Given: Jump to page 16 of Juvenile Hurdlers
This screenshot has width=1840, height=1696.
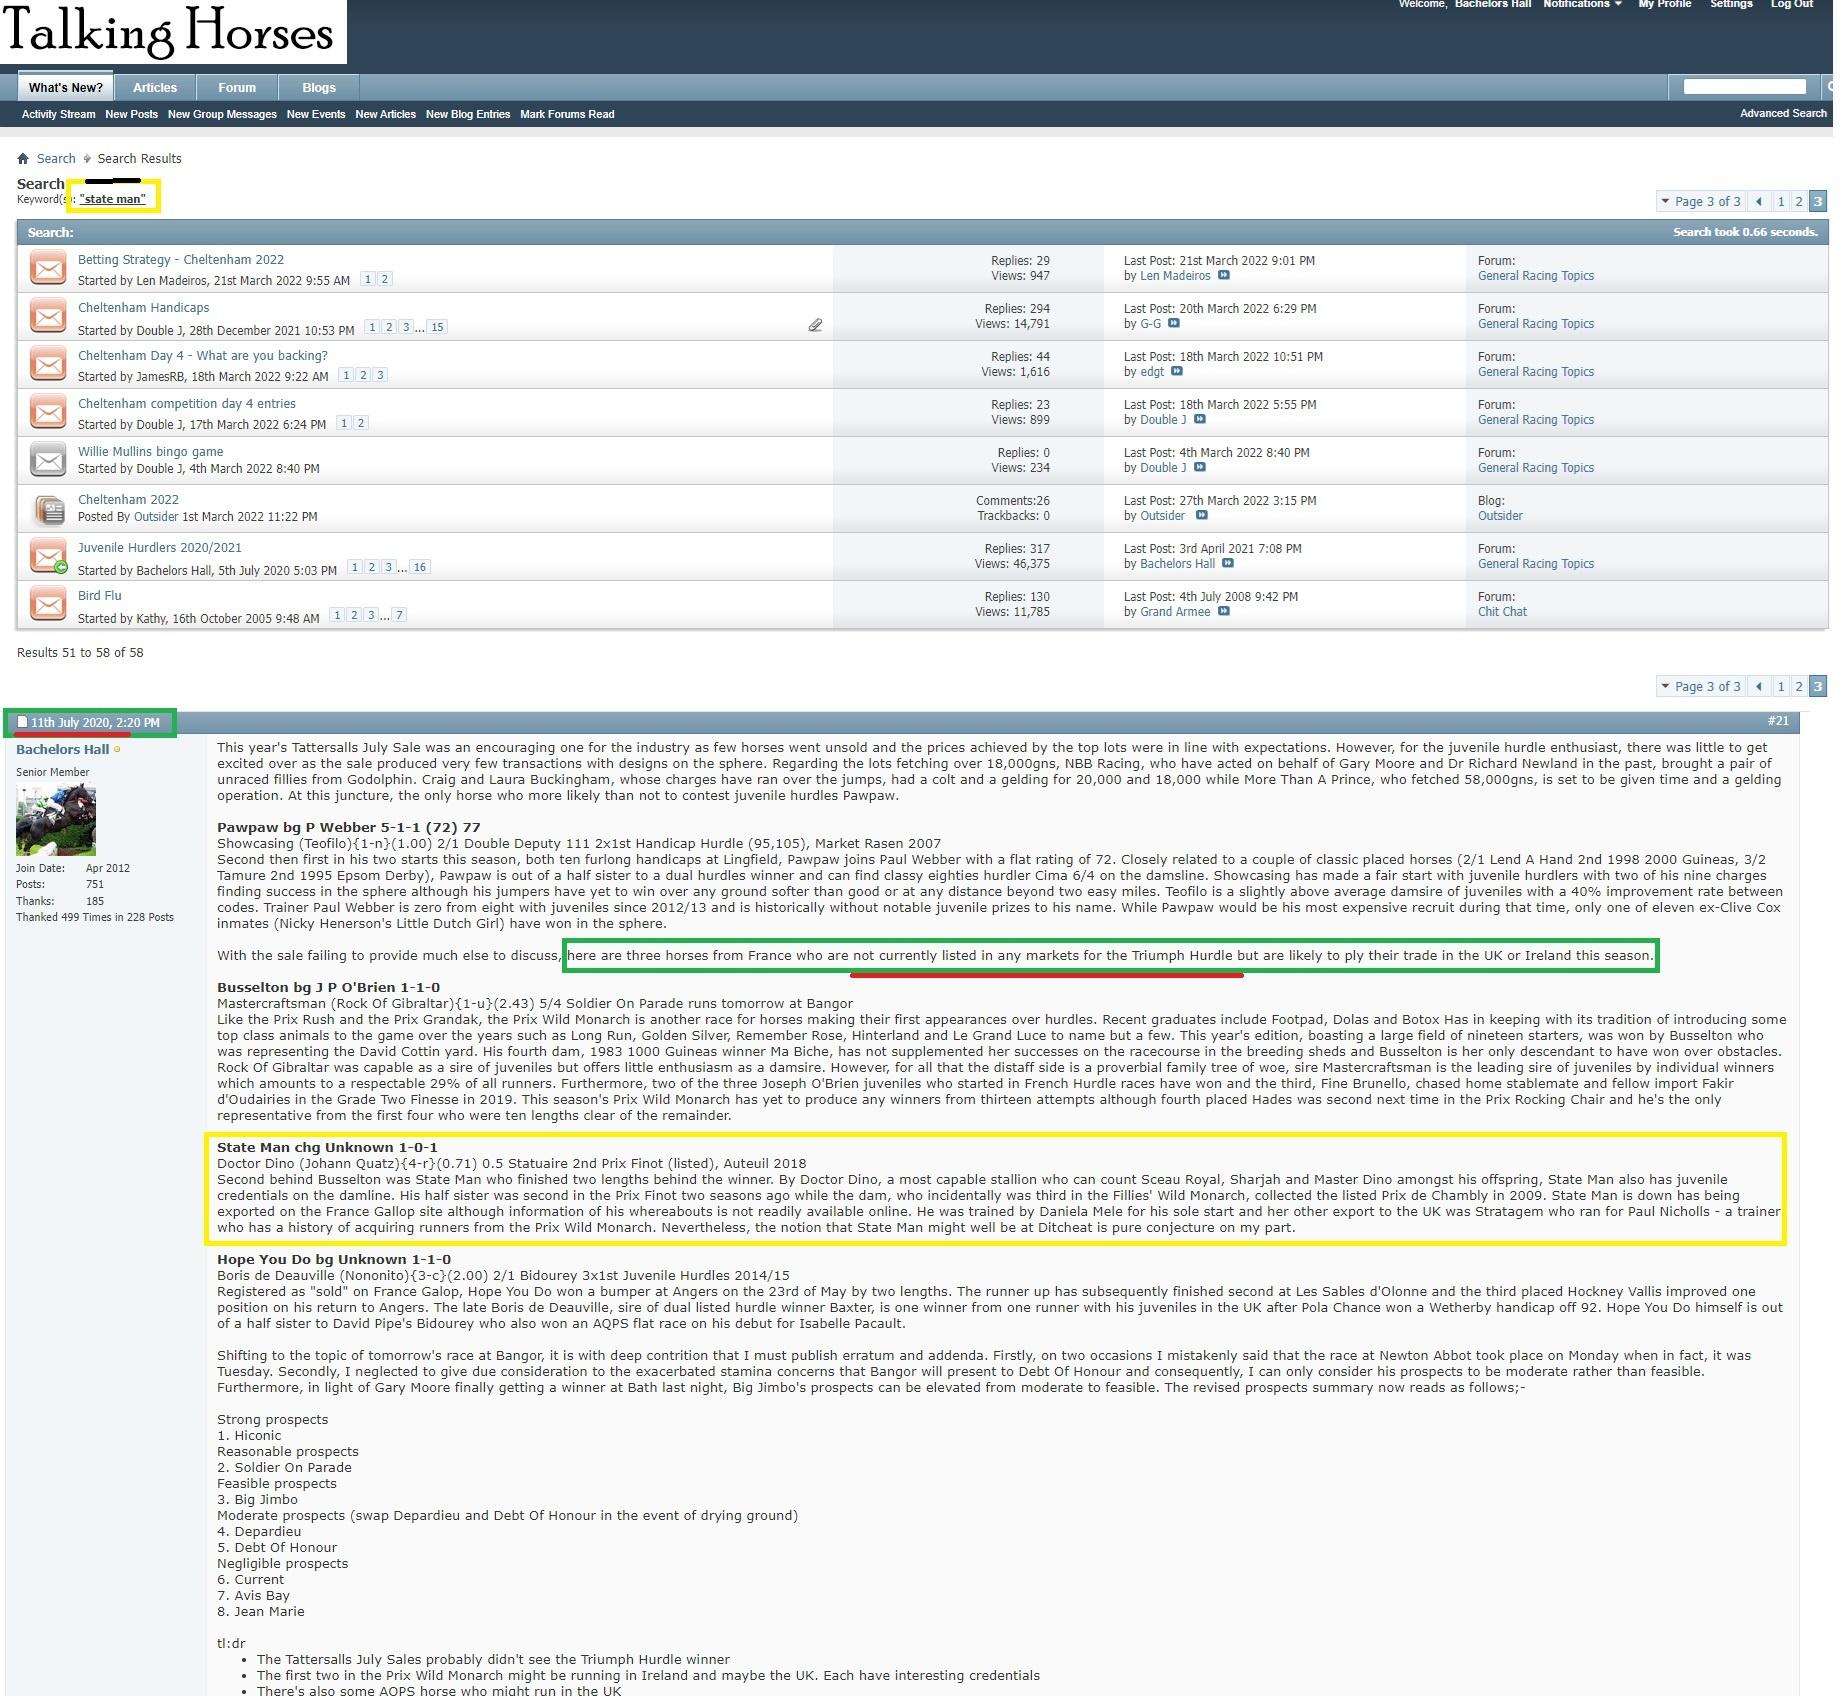Looking at the screenshot, I should (x=420, y=567).
